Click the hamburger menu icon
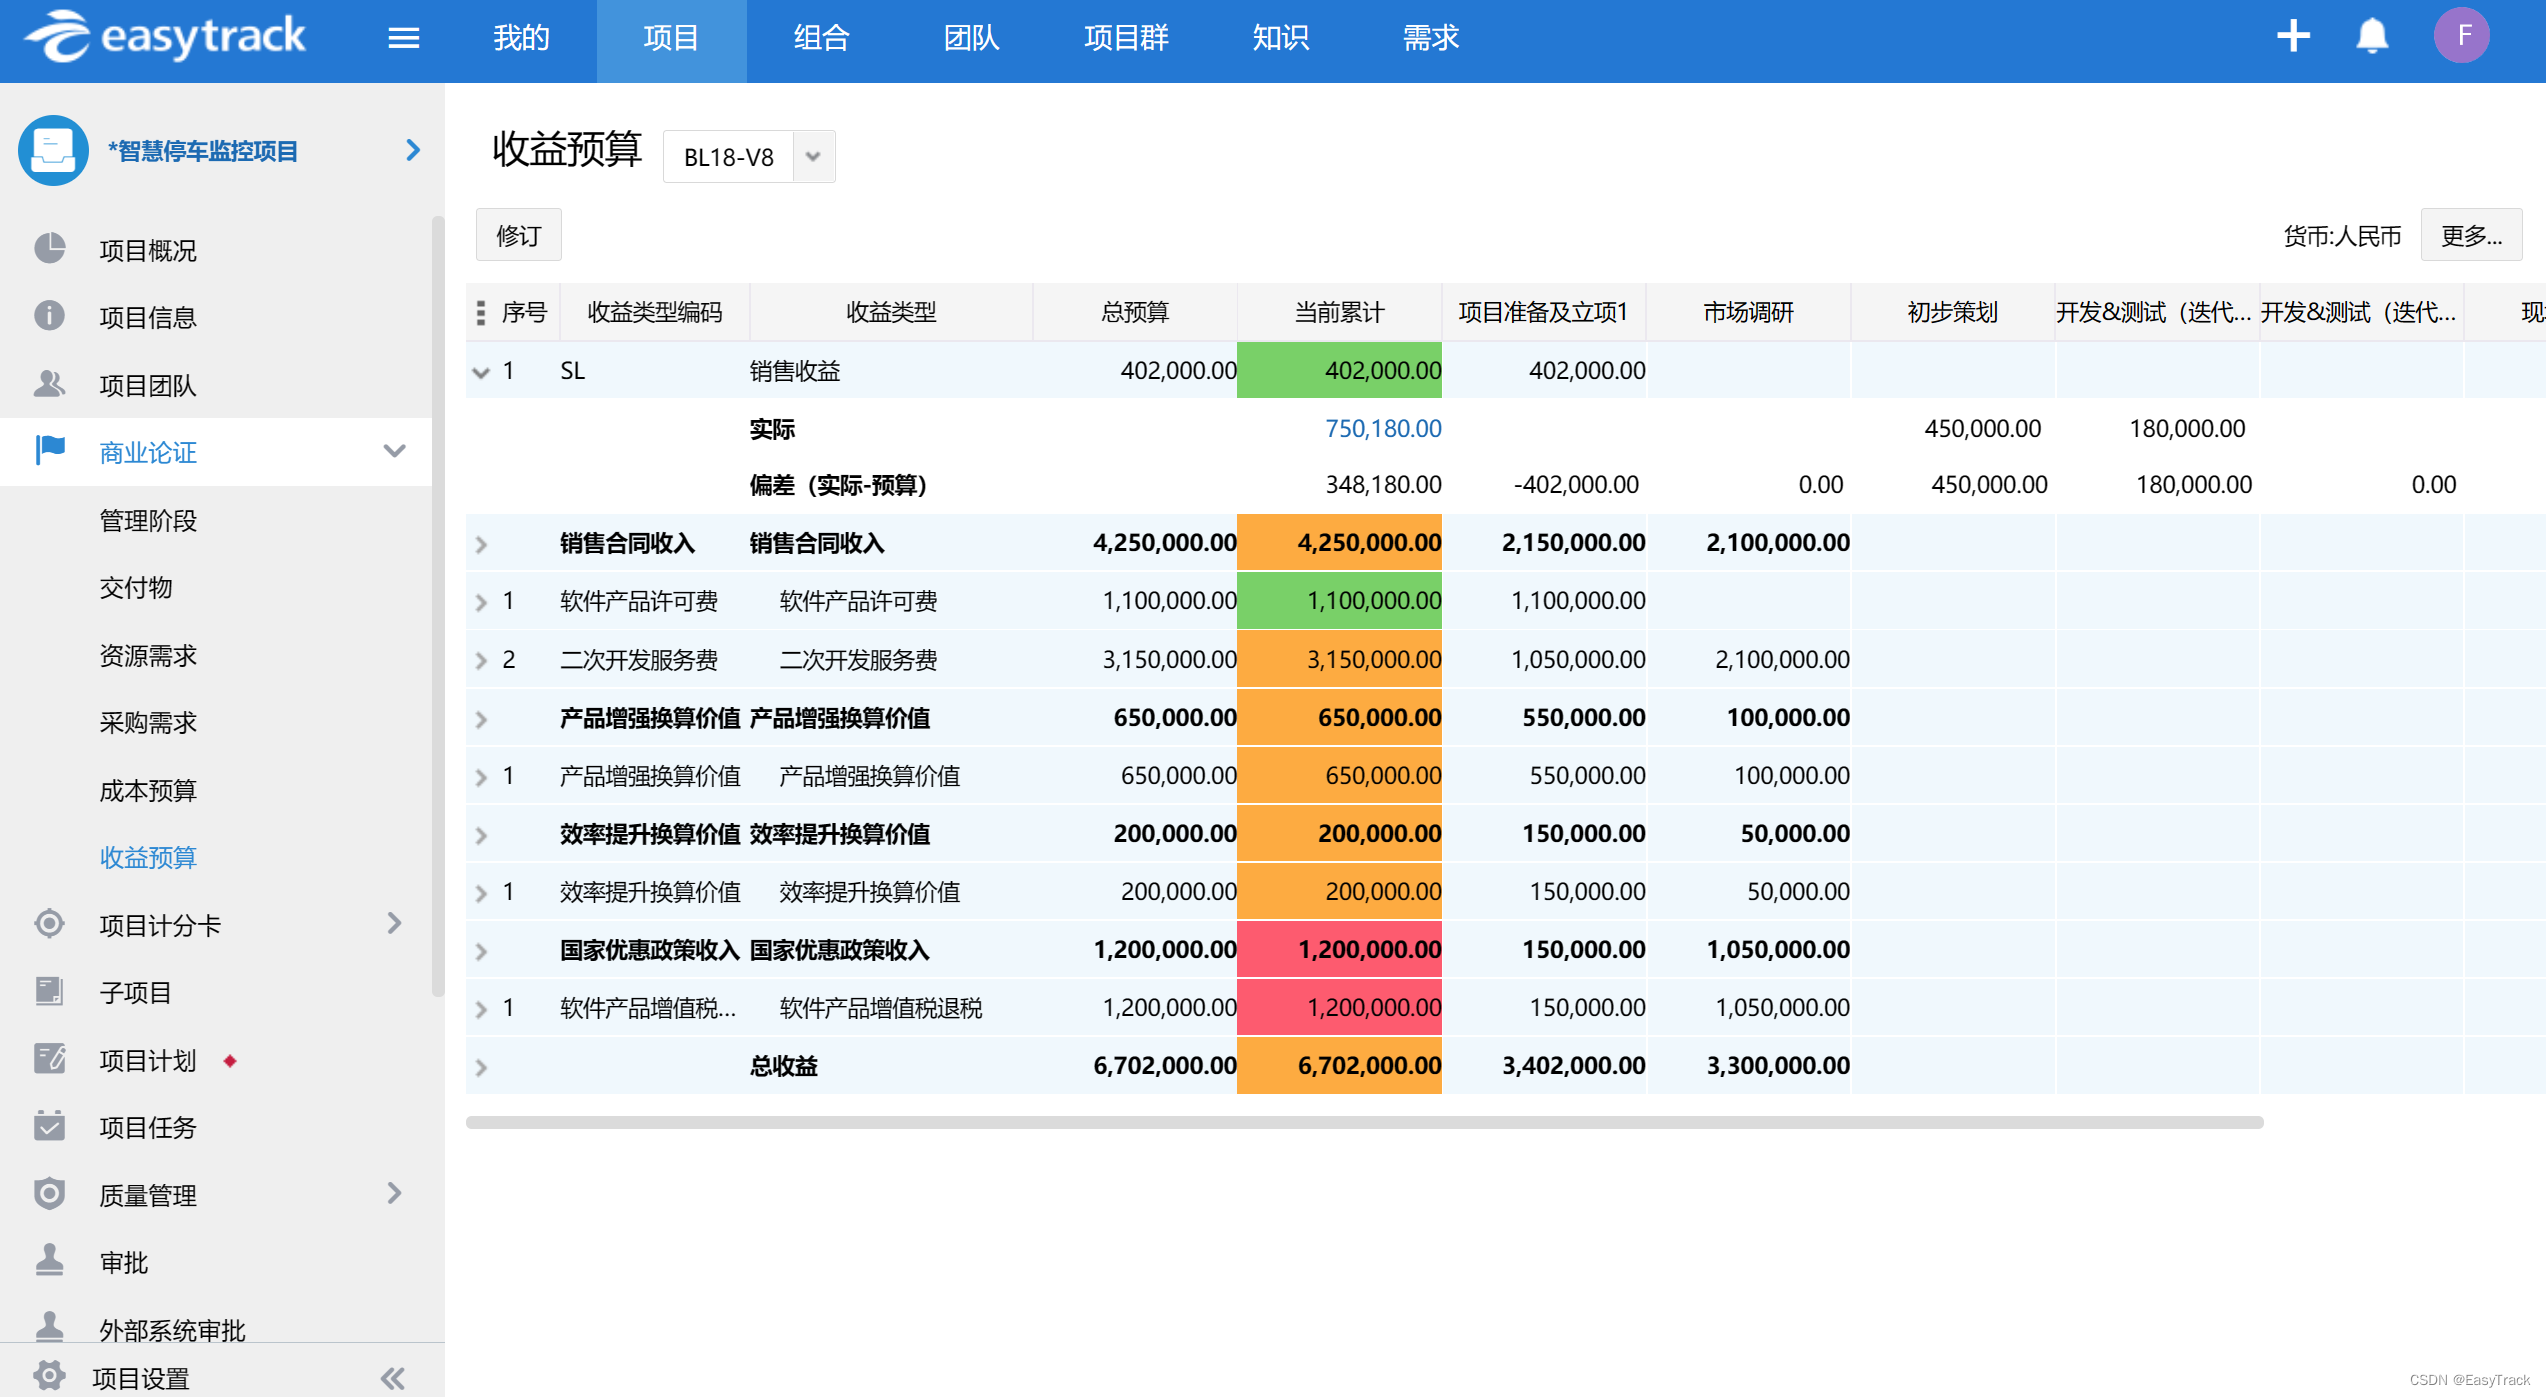2546x1397 pixels. click(403, 38)
